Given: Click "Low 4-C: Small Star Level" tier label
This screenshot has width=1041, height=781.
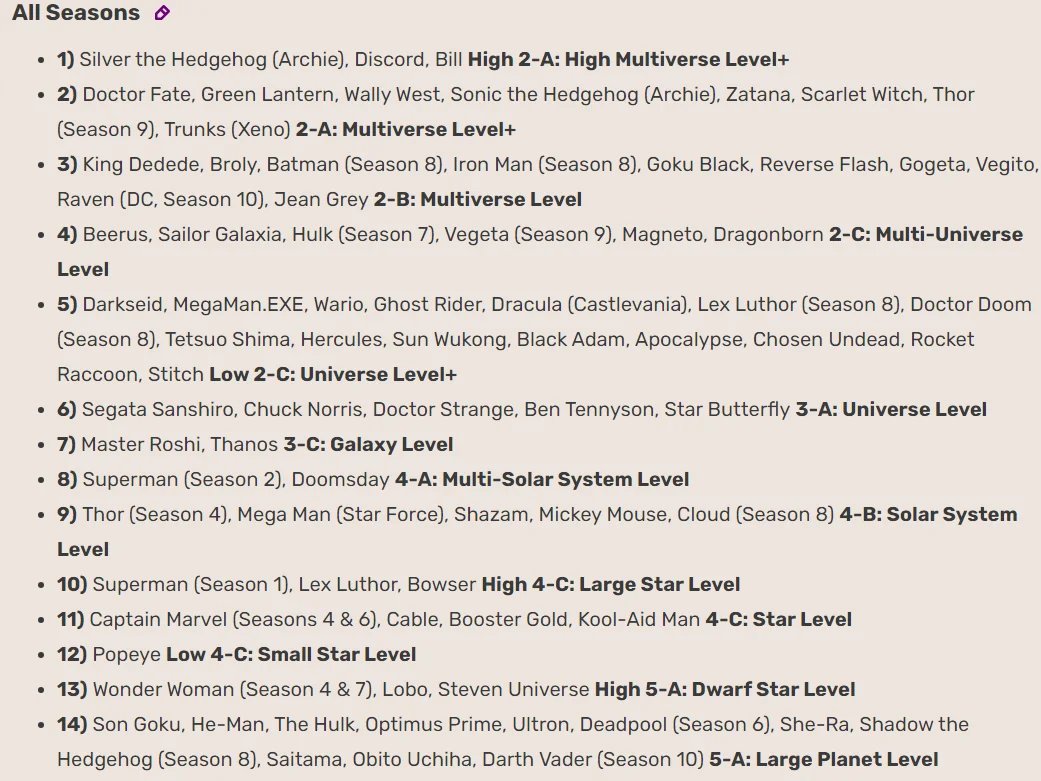Looking at the screenshot, I should 291,654.
